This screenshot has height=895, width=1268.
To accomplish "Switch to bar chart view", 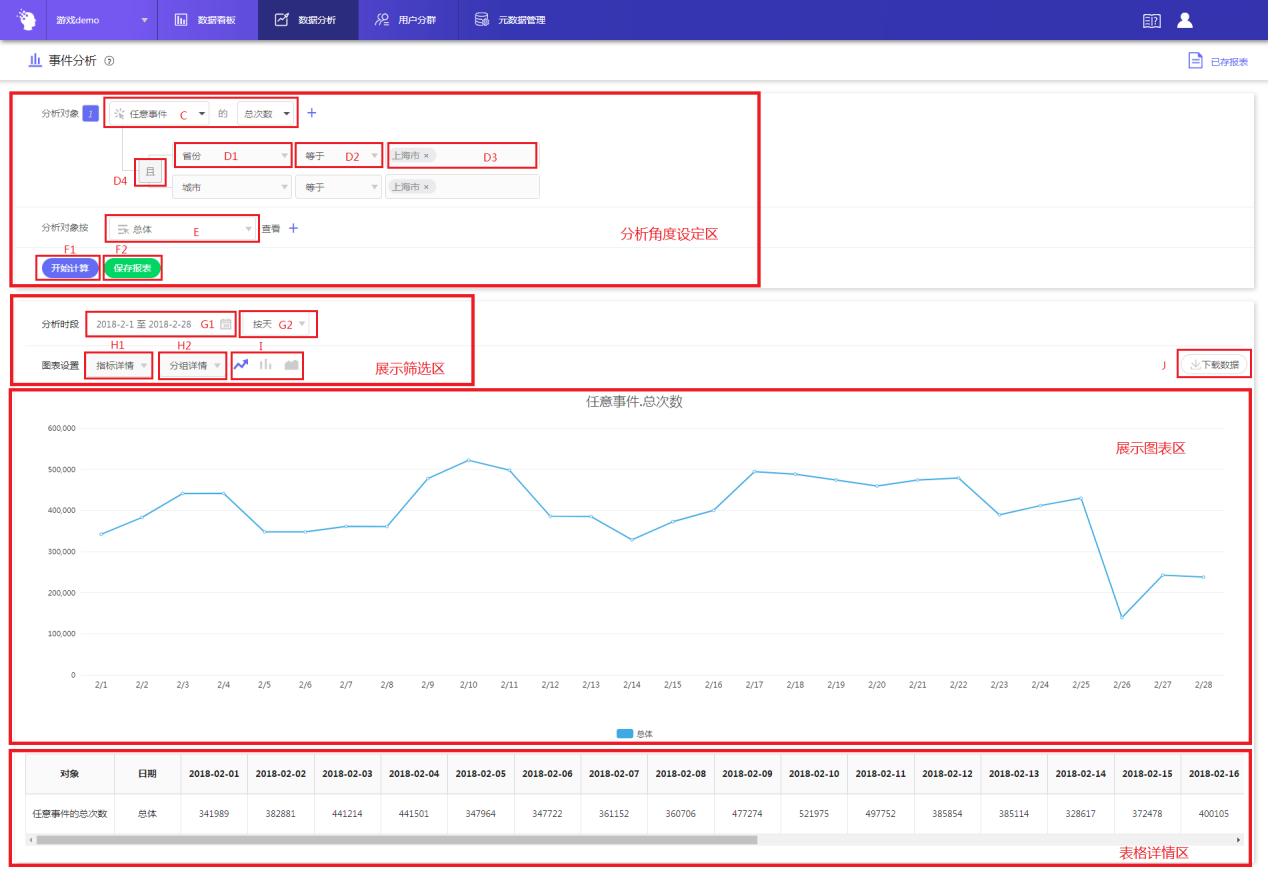I will [x=266, y=365].
